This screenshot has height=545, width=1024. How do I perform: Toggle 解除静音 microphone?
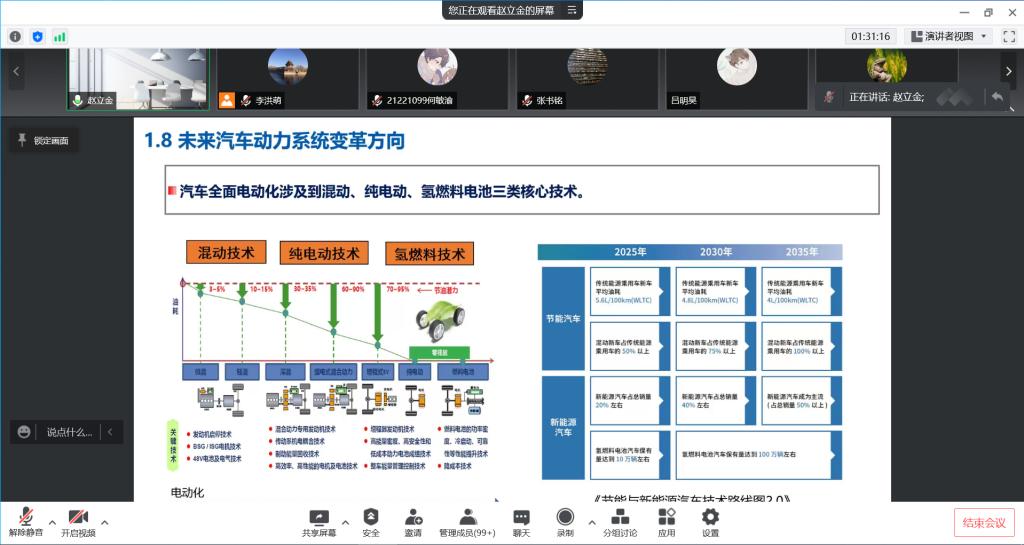[x=26, y=523]
